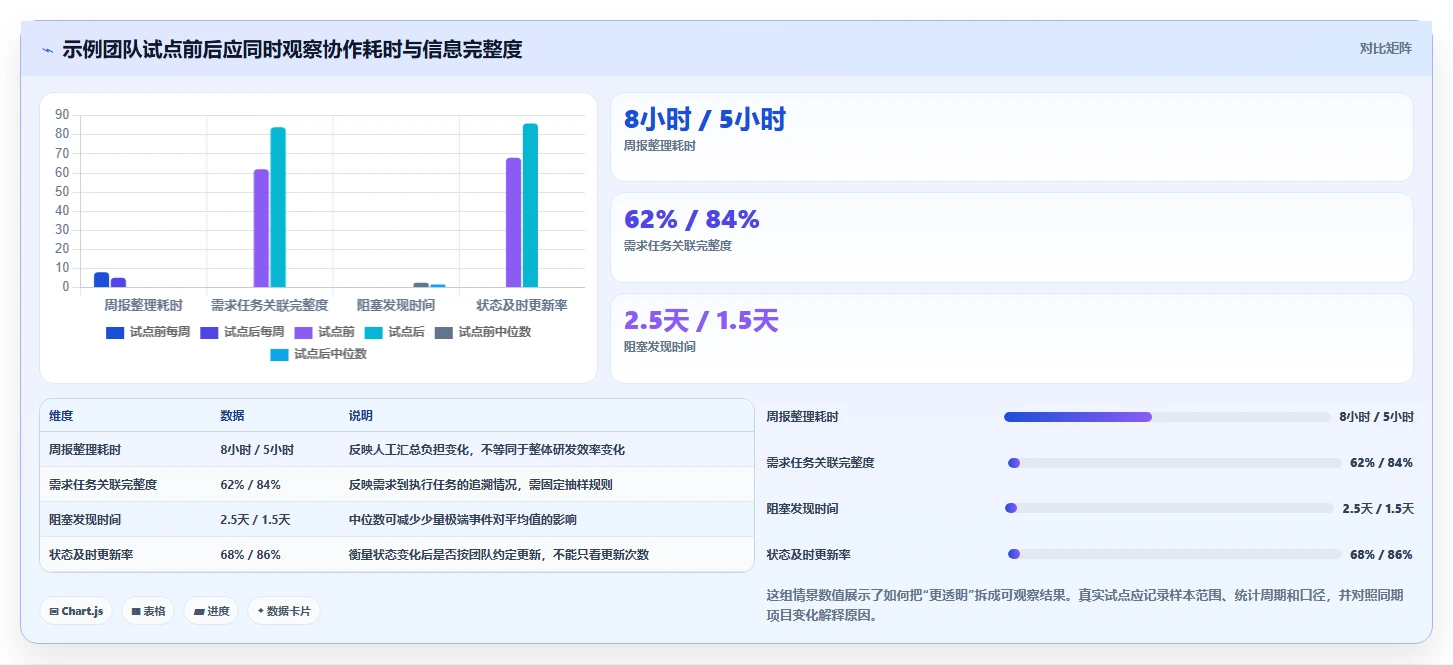Toggle the 试点前 purple legend item

[324, 332]
